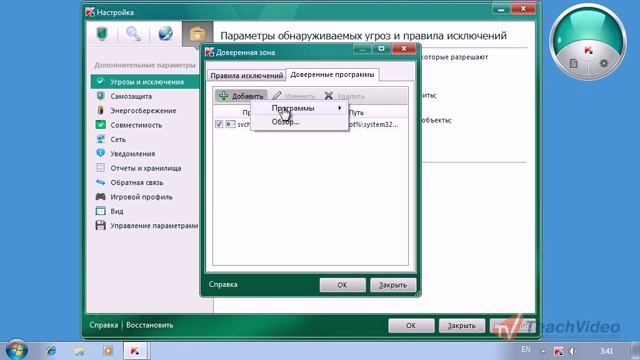The image size is (640, 360).
Task: Click the Уведомления notification icon
Action: coord(100,153)
